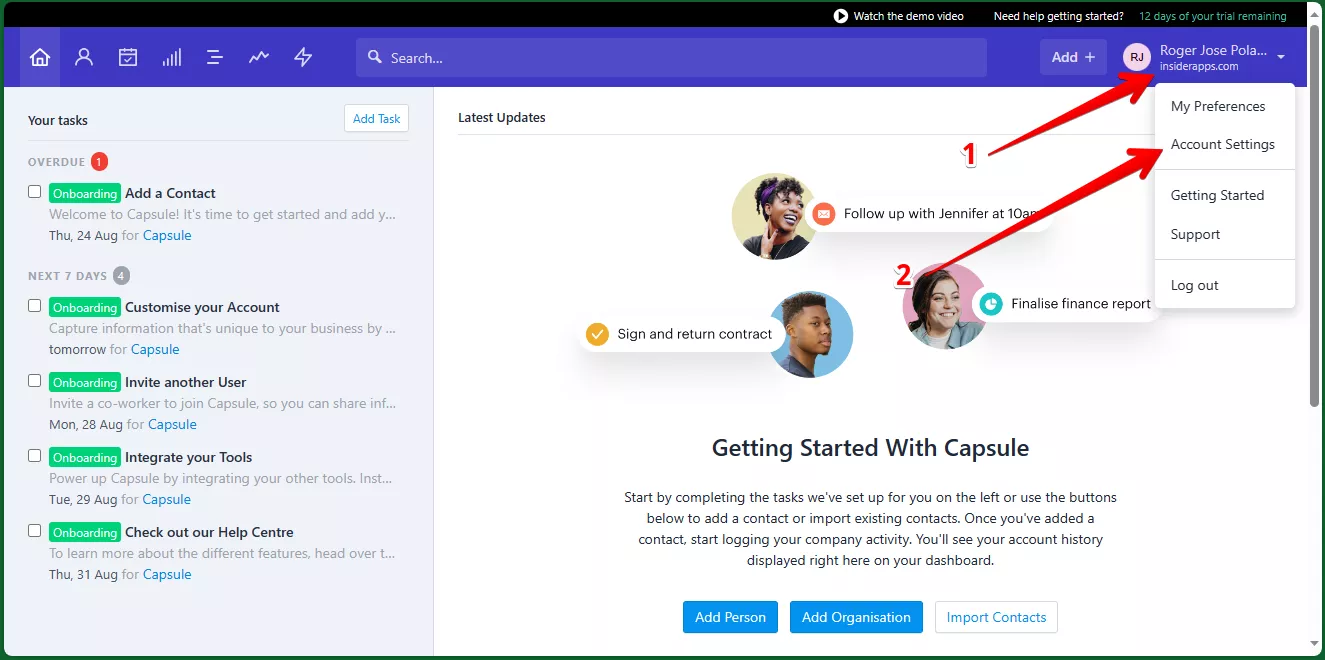Check the Add a Contact task checkbox
Image resolution: width=1325 pixels, height=660 pixels.
(35, 191)
